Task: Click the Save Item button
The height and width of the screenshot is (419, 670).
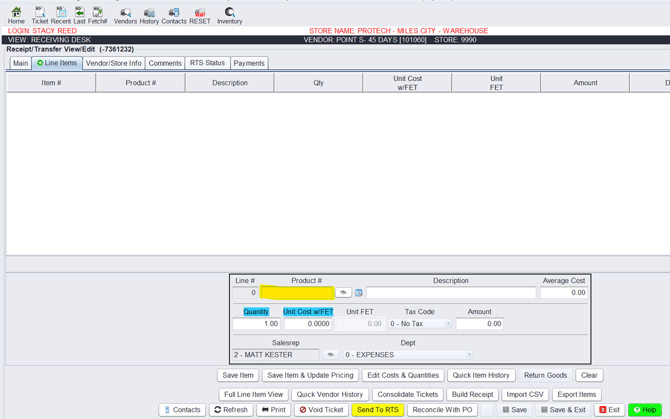Action: 238,376
